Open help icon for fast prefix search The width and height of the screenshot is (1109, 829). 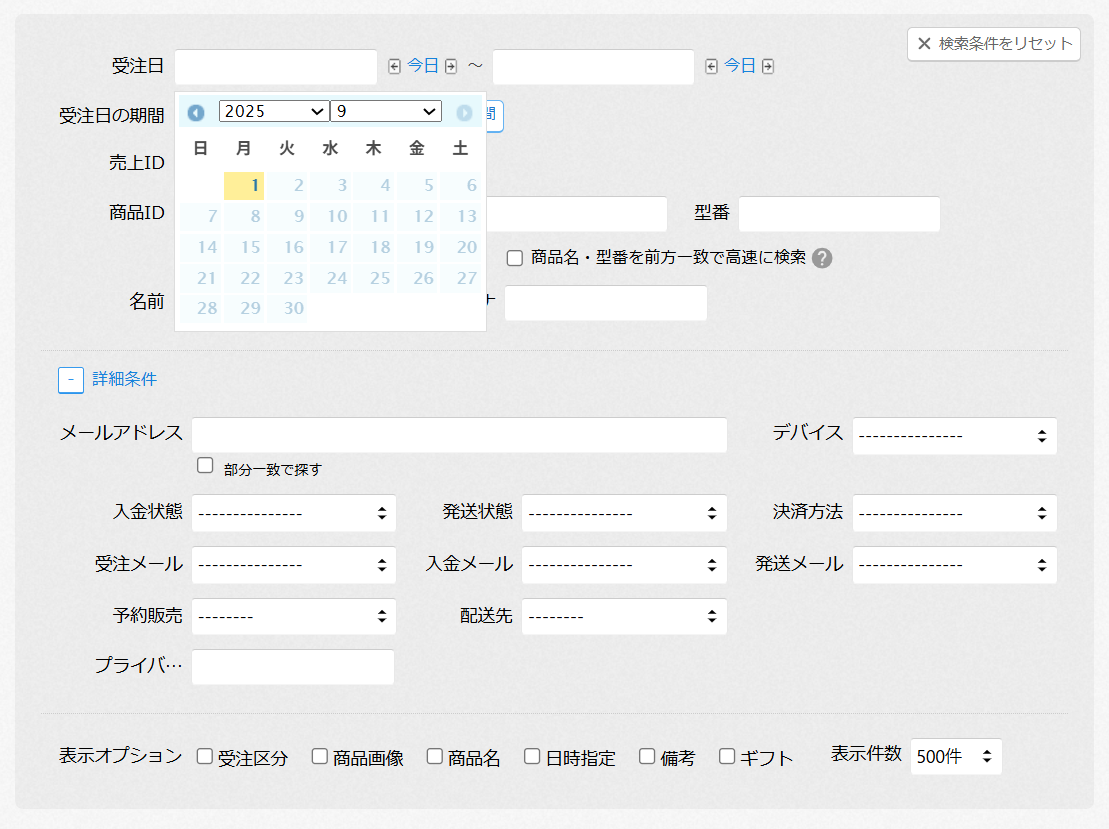coord(822,258)
